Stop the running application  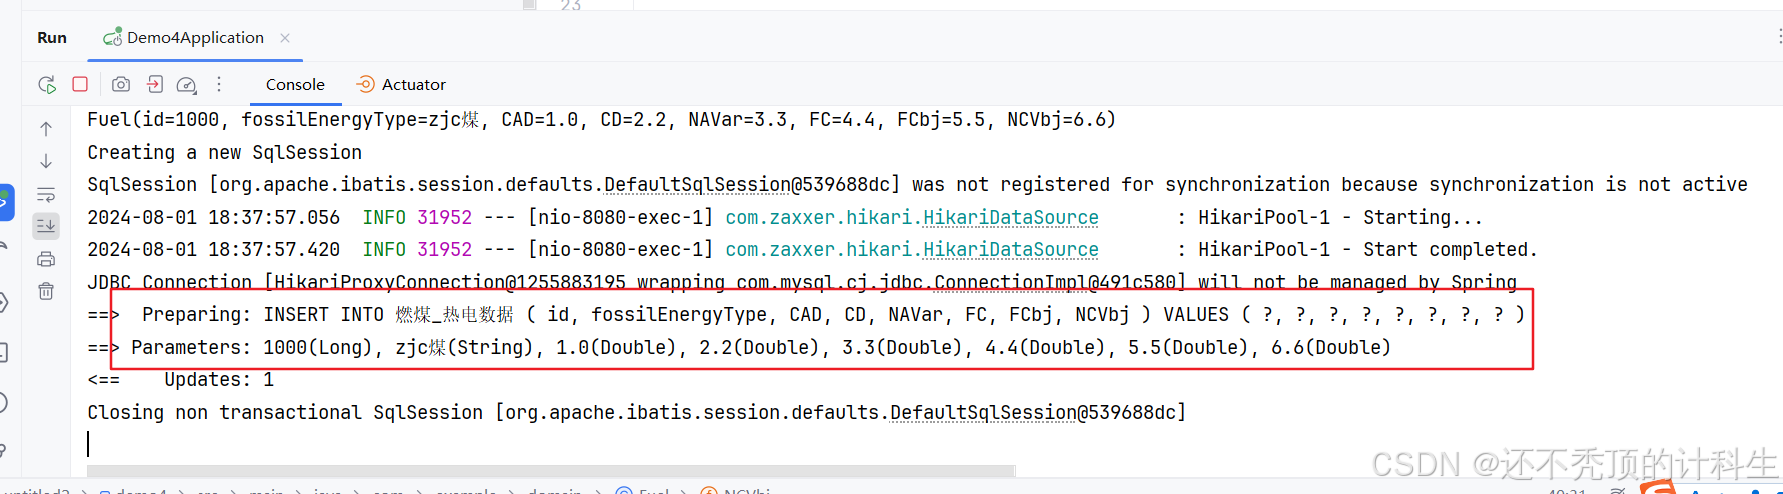pos(80,84)
